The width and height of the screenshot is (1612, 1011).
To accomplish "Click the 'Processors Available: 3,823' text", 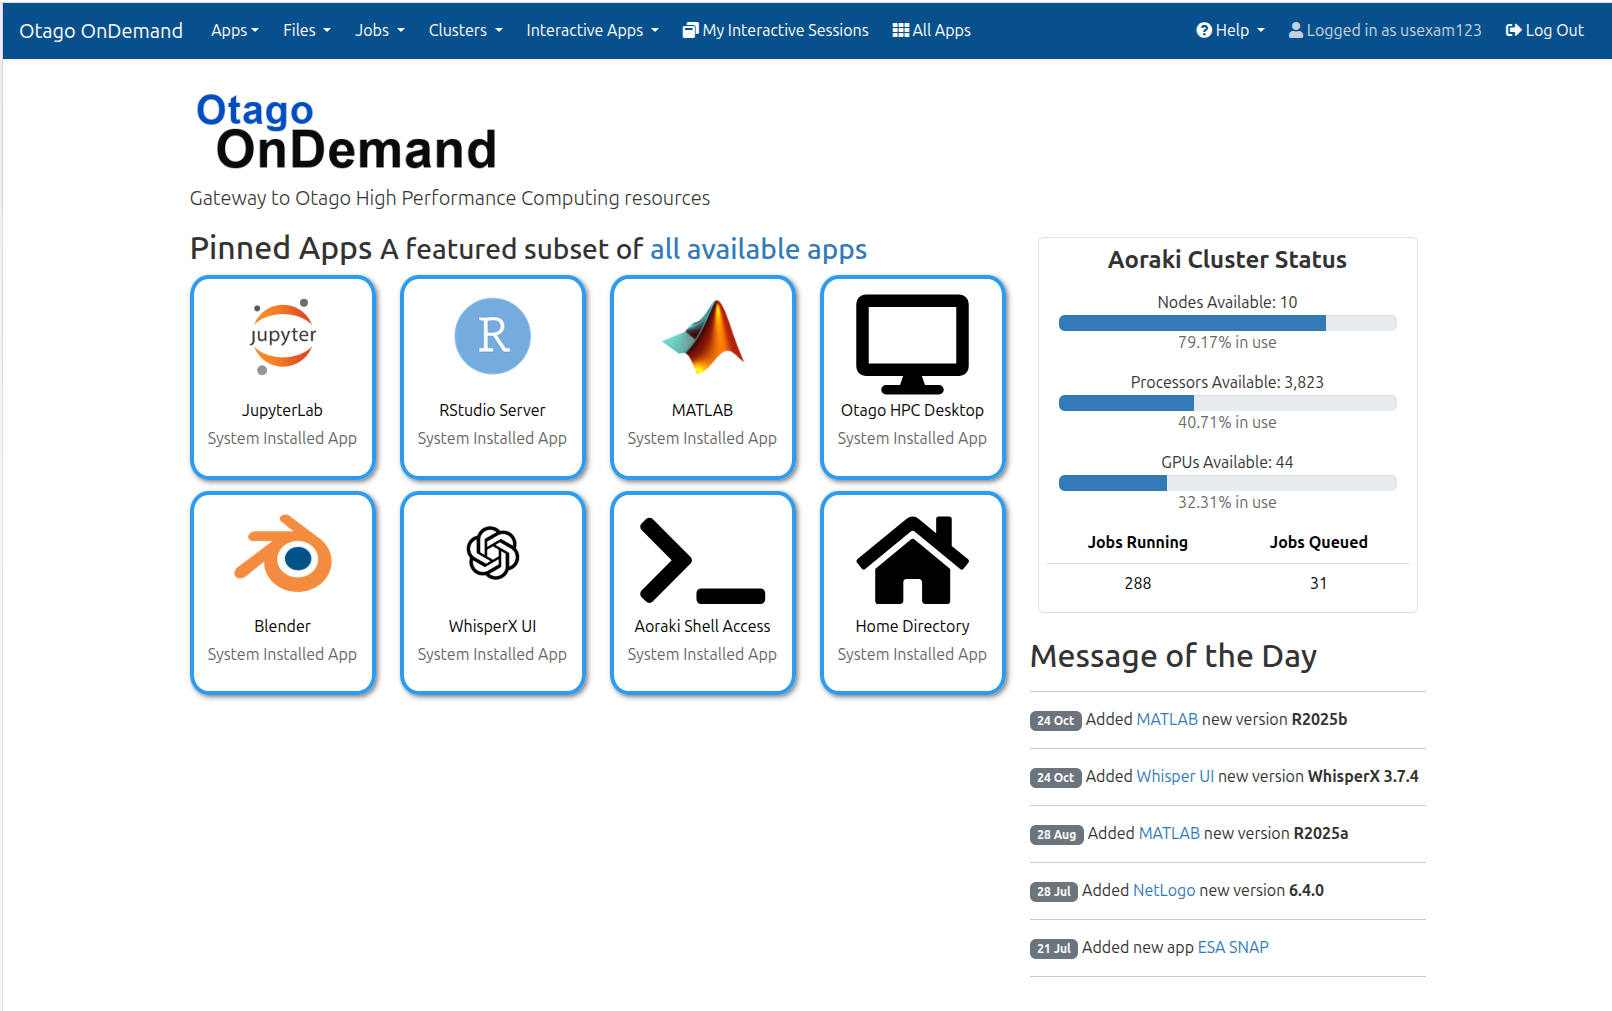I will click(1227, 382).
